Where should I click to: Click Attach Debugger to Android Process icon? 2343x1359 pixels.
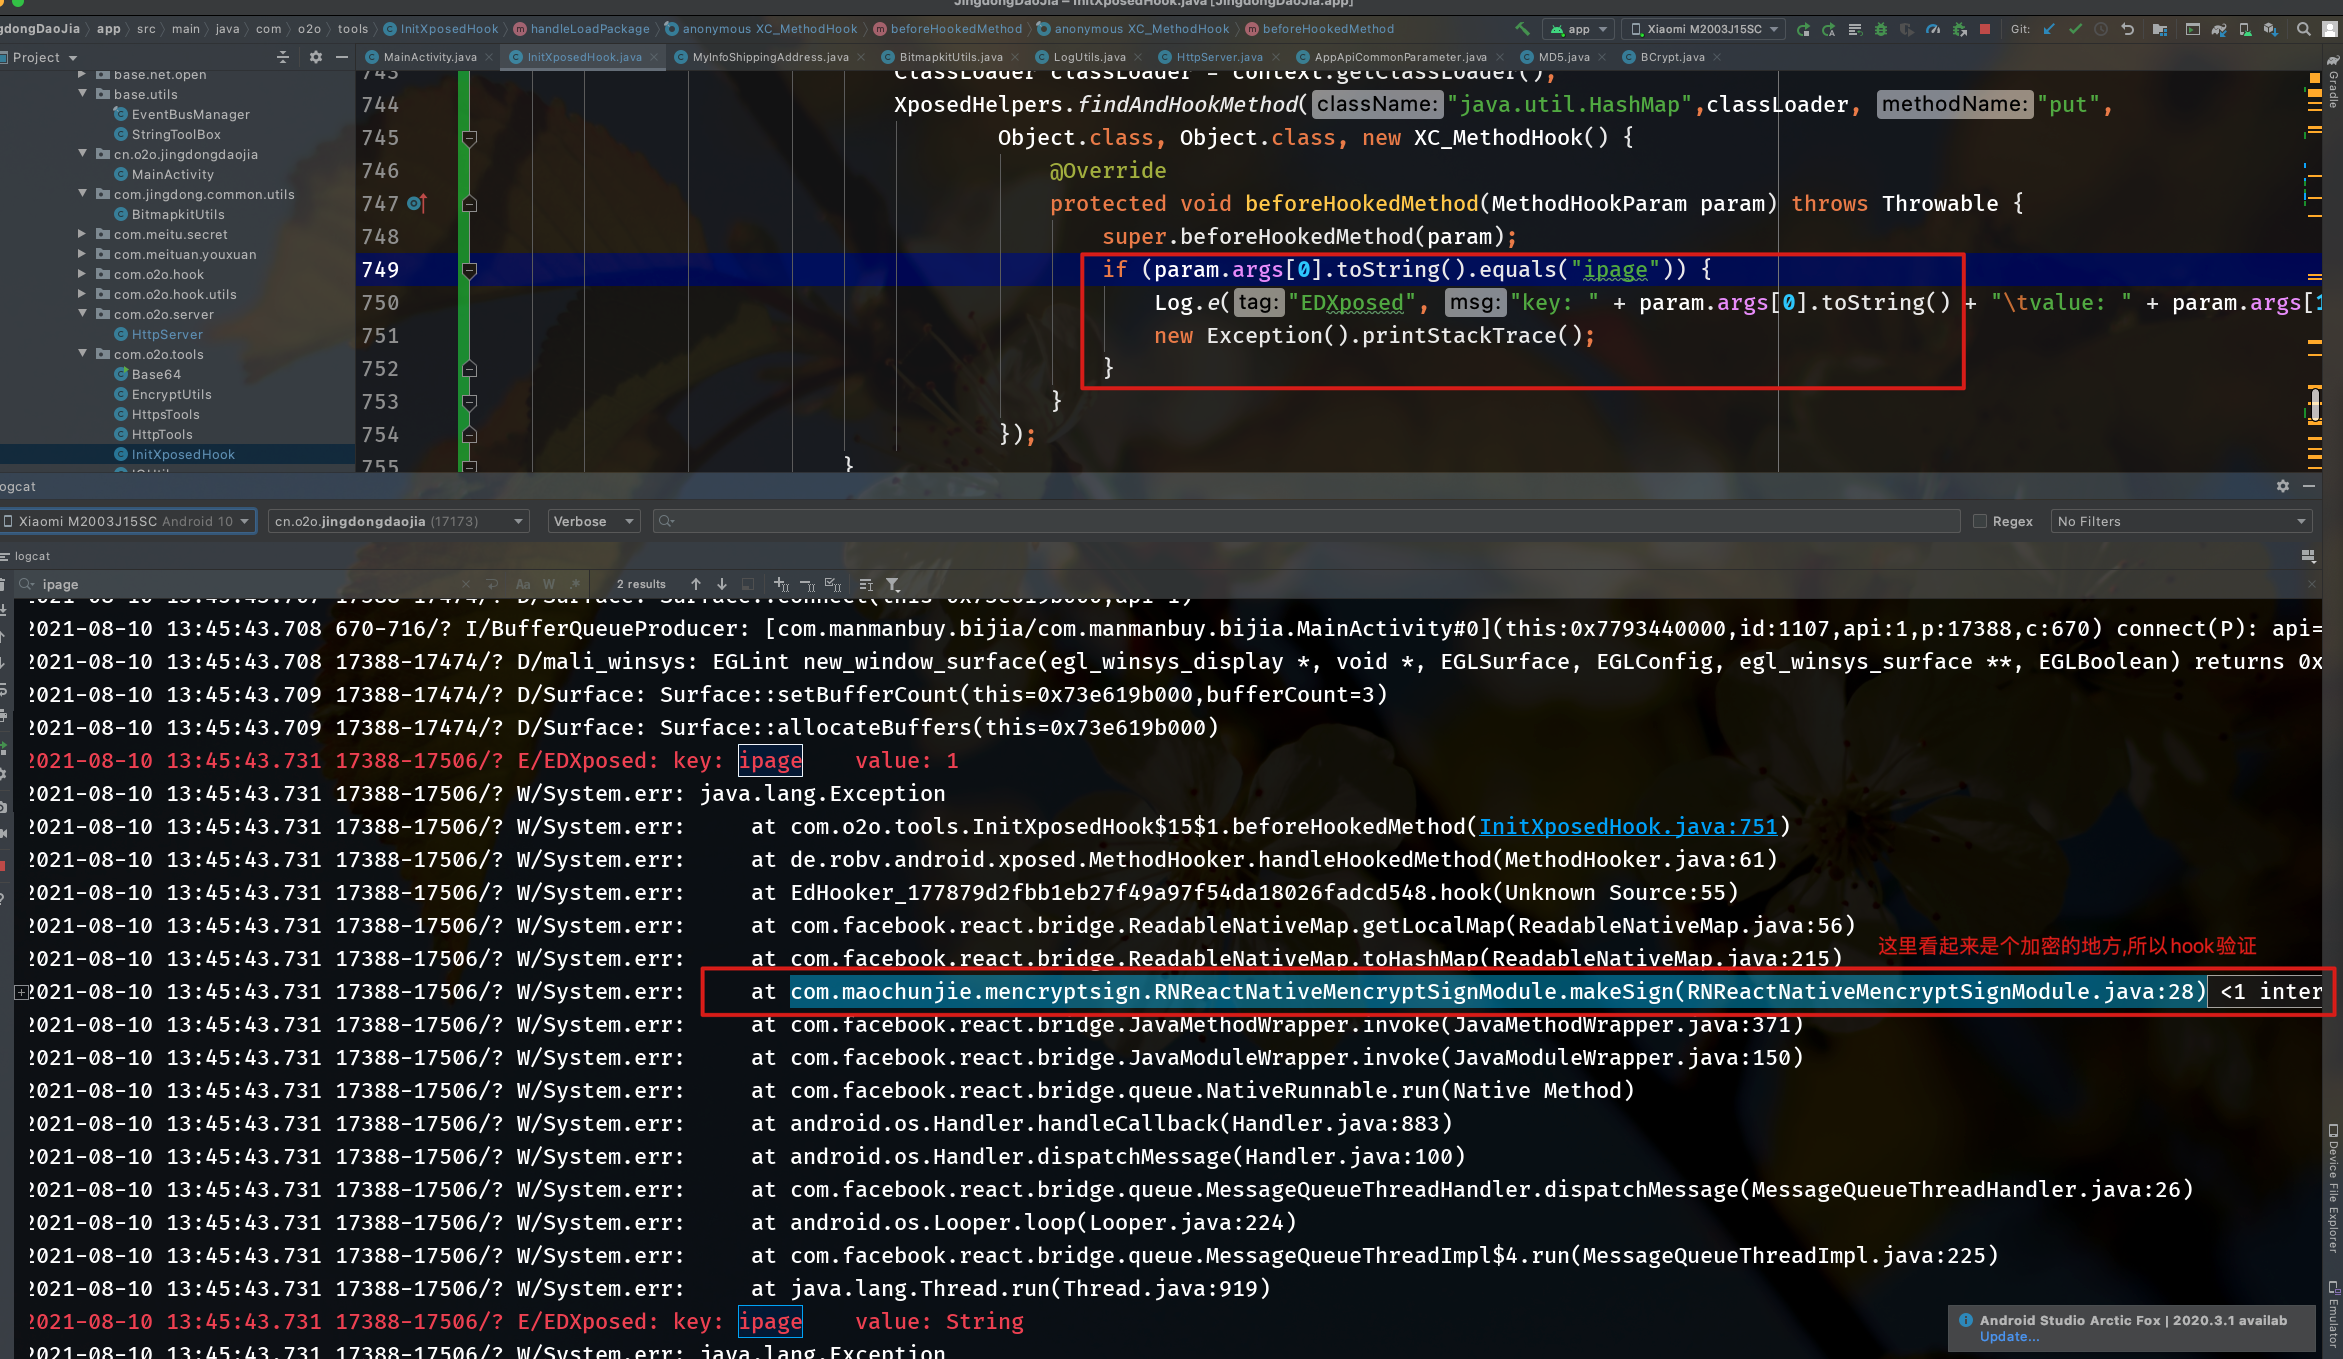(x=1959, y=29)
